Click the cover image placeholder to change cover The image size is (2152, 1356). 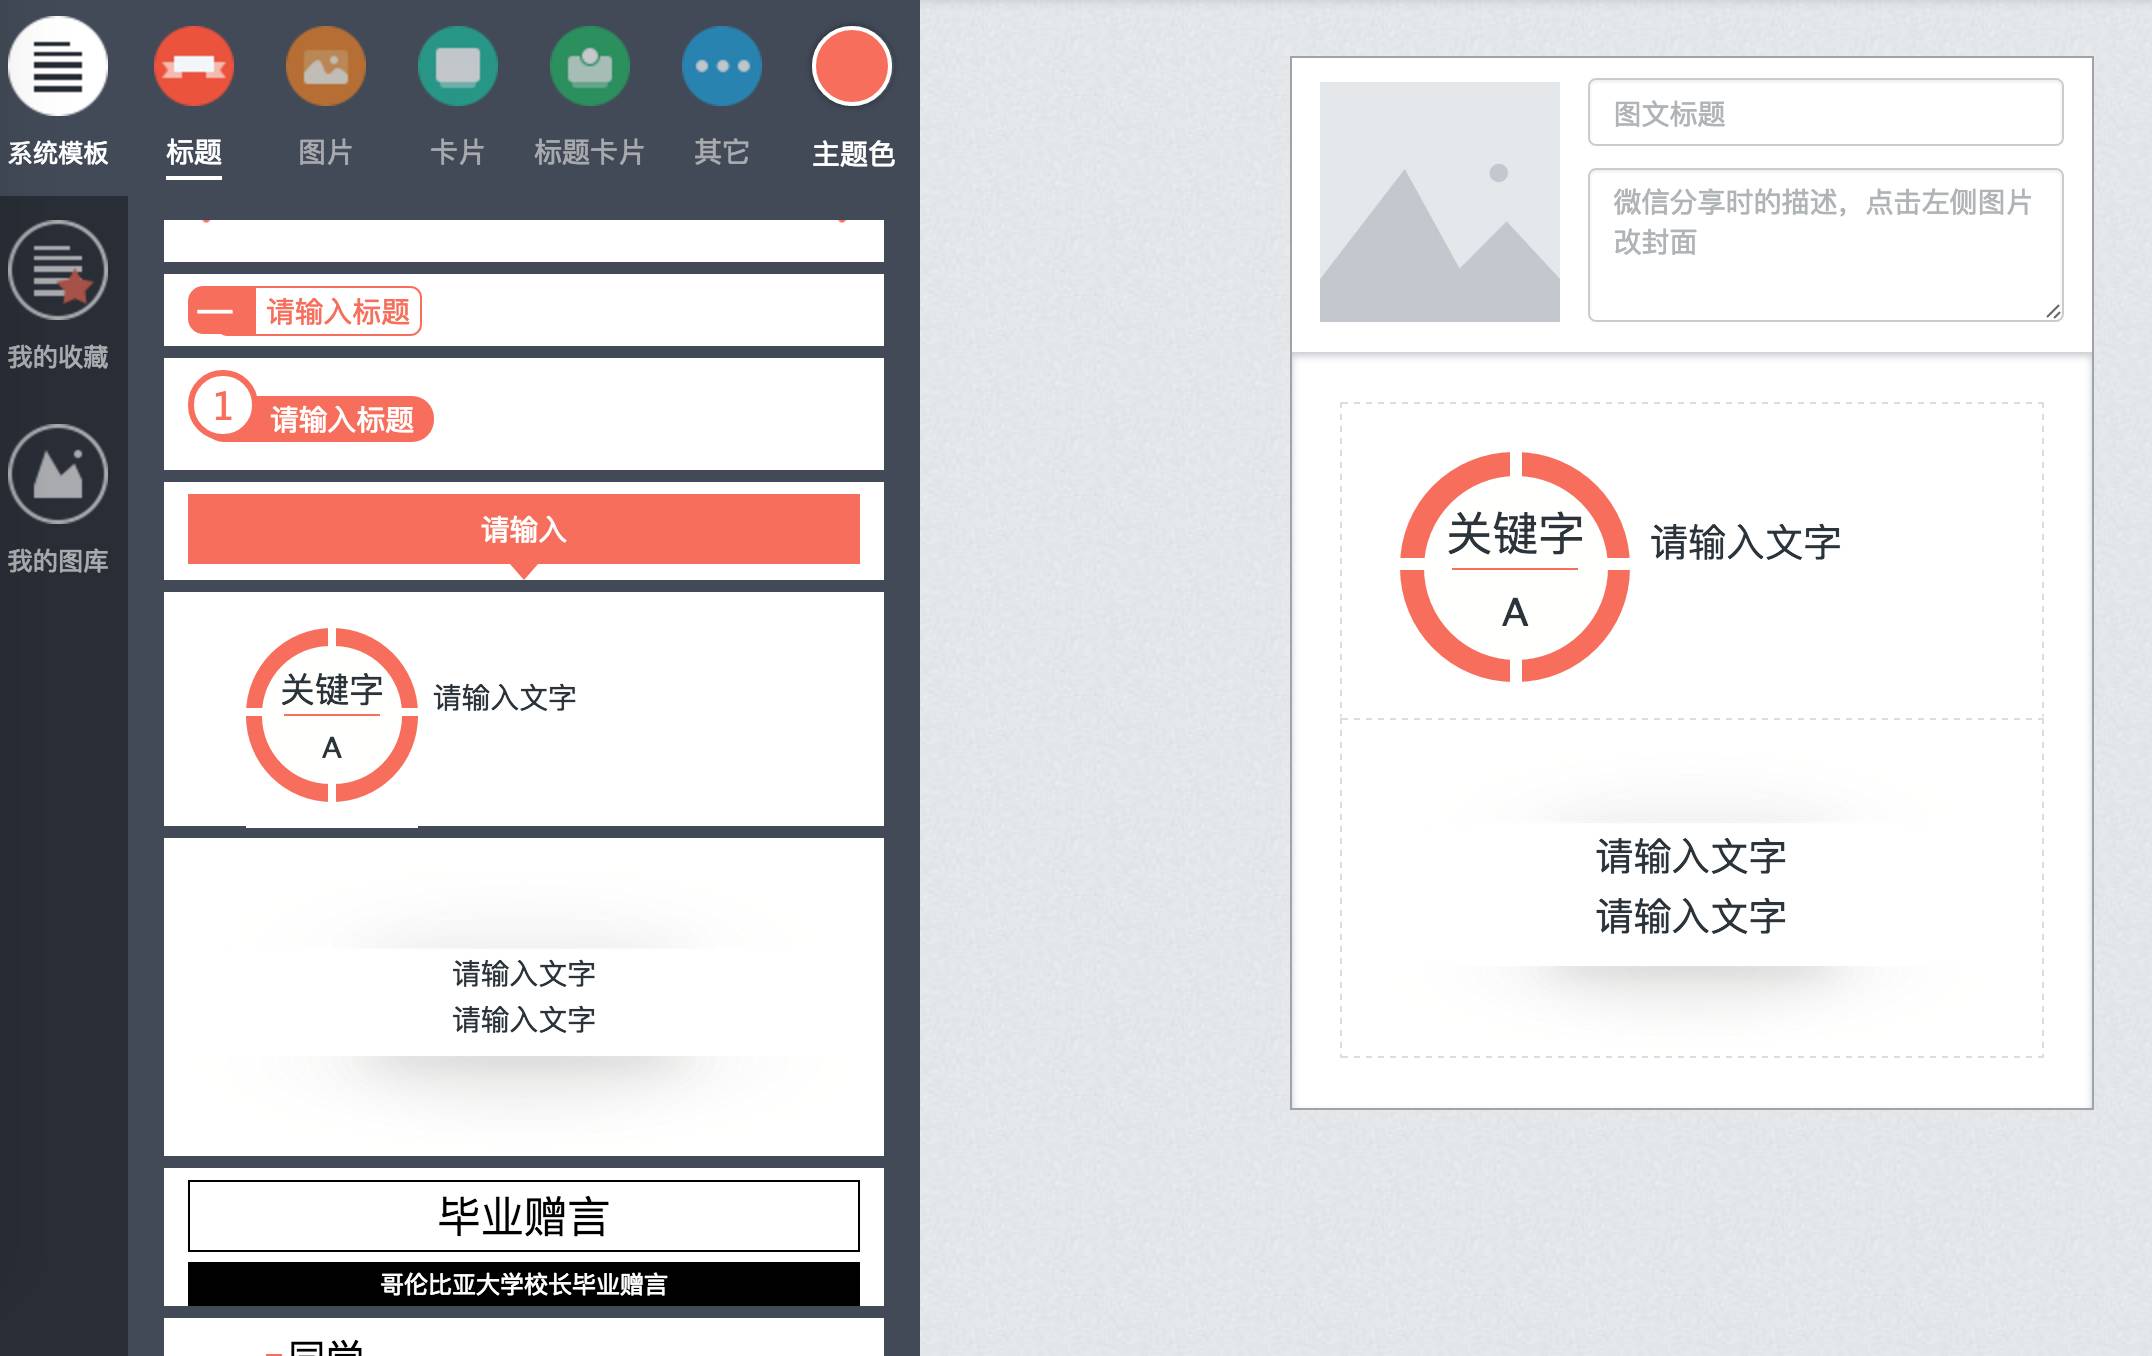[1440, 202]
